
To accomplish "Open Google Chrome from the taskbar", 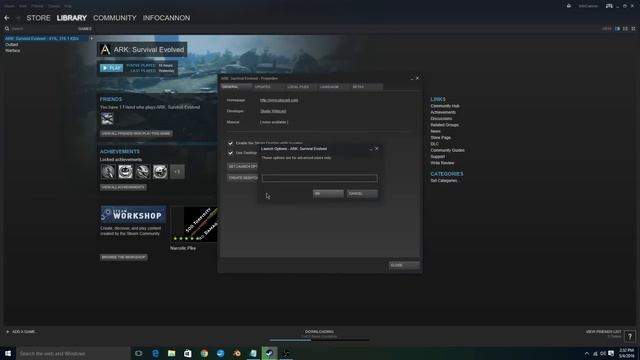I will click(204, 353).
